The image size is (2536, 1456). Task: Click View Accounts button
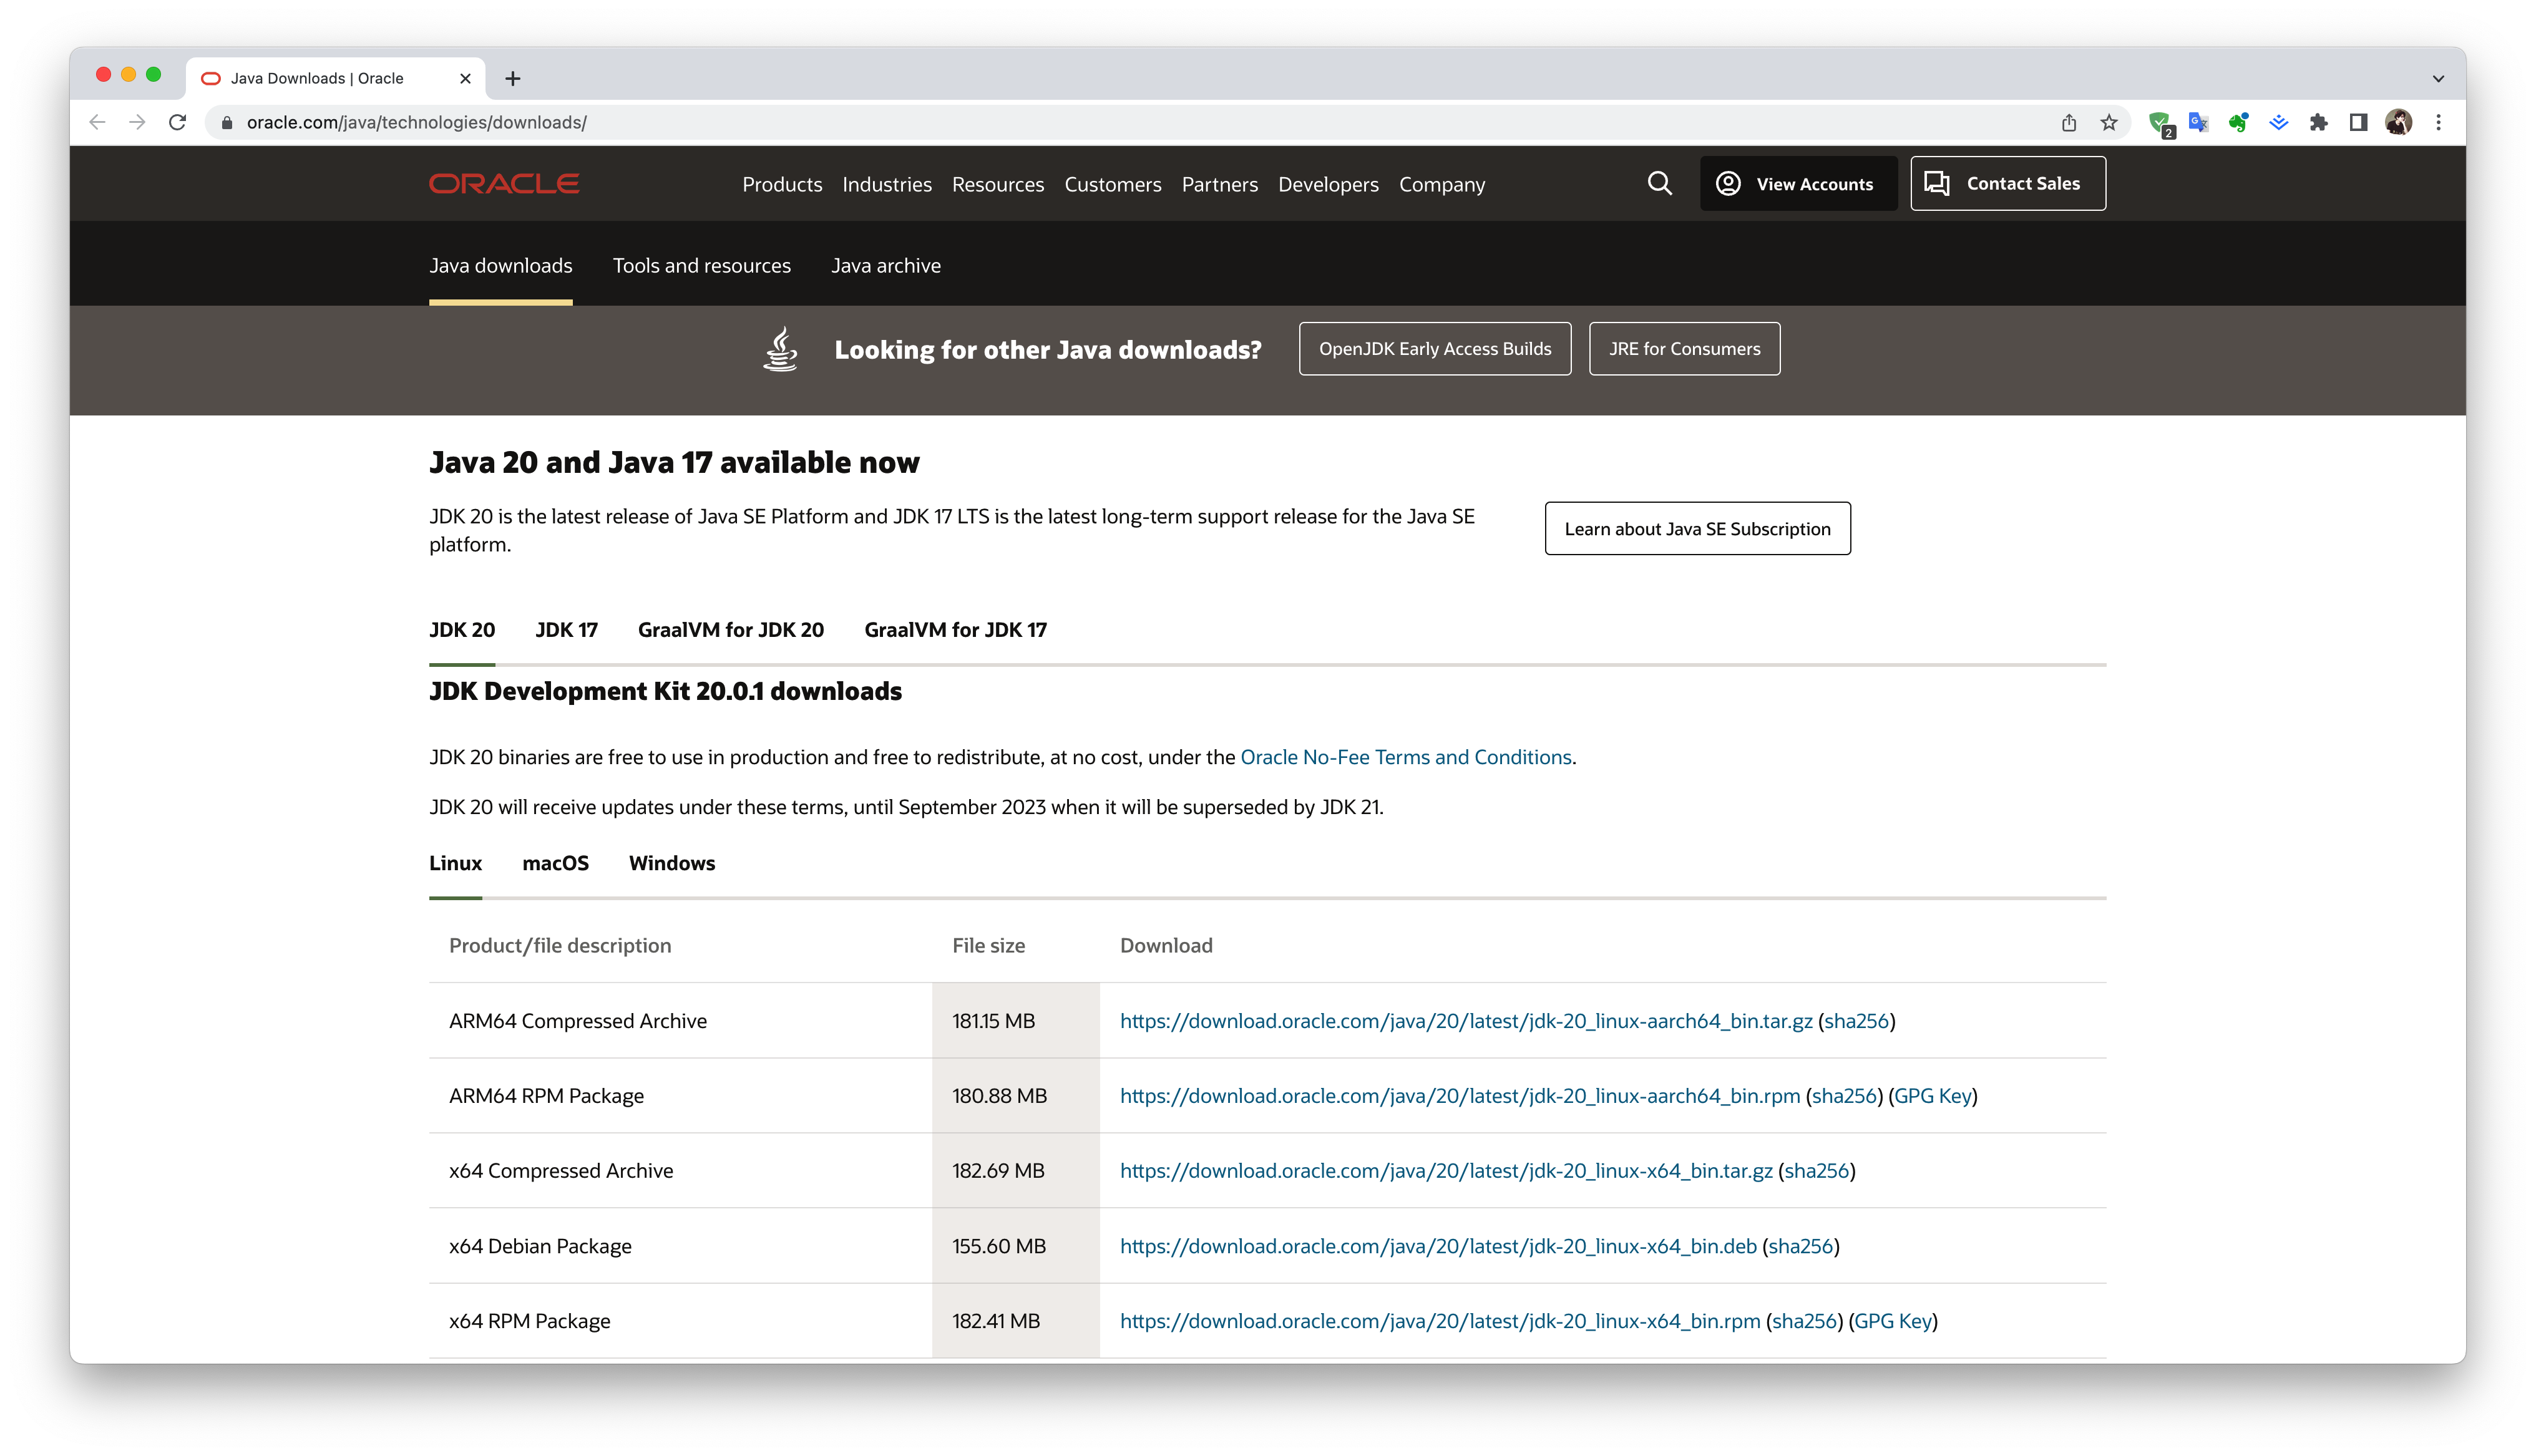[1798, 183]
